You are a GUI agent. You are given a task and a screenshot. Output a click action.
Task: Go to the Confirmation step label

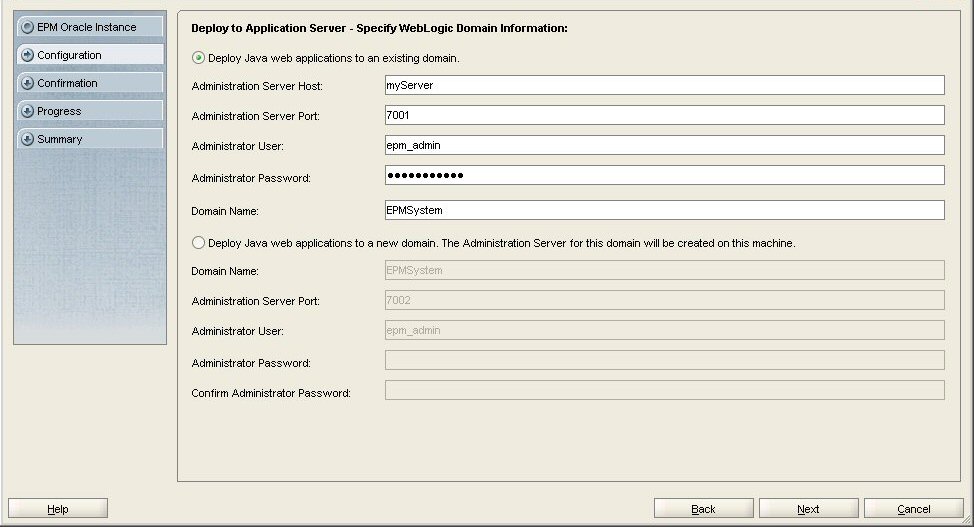67,83
